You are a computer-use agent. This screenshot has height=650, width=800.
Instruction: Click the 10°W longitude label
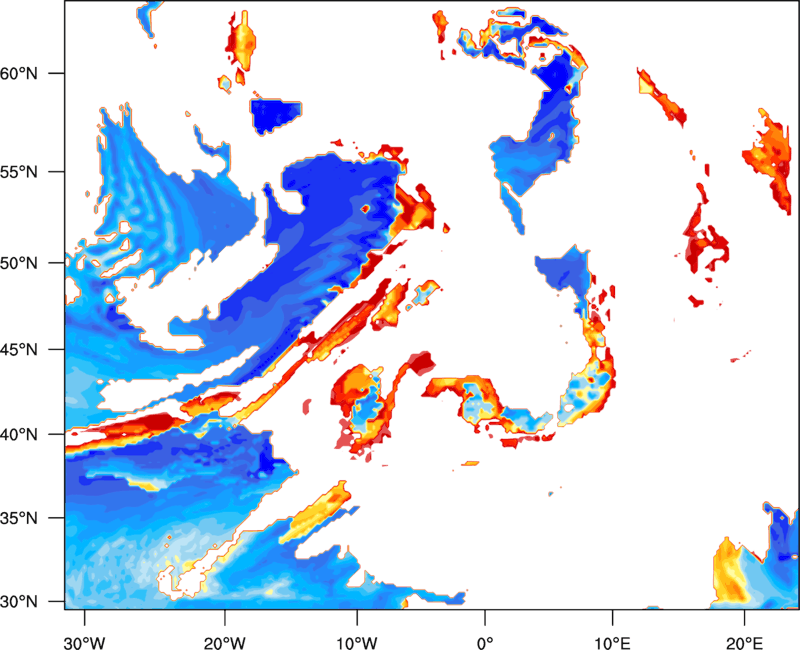click(356, 642)
